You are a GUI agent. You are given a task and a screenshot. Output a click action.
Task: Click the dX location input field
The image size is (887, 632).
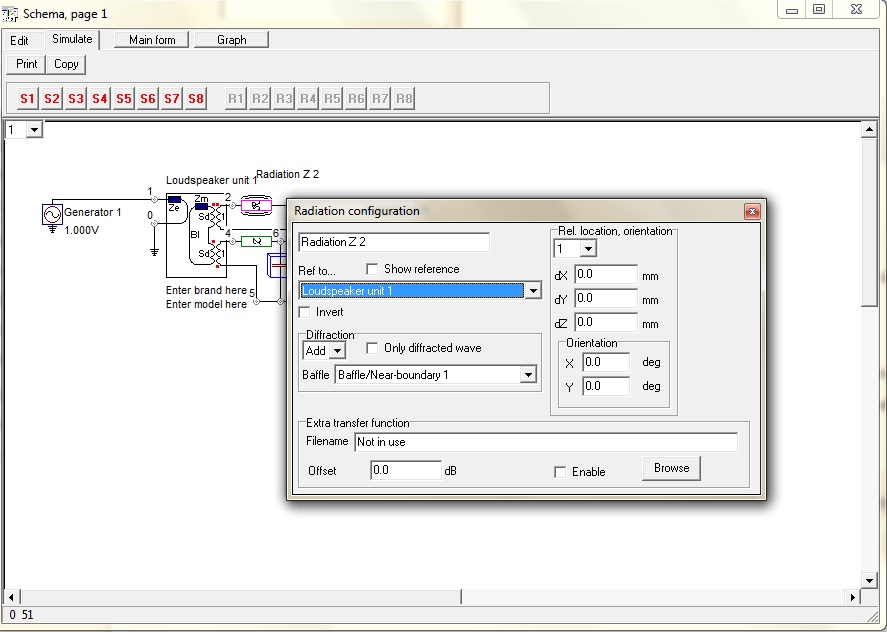[x=606, y=274]
